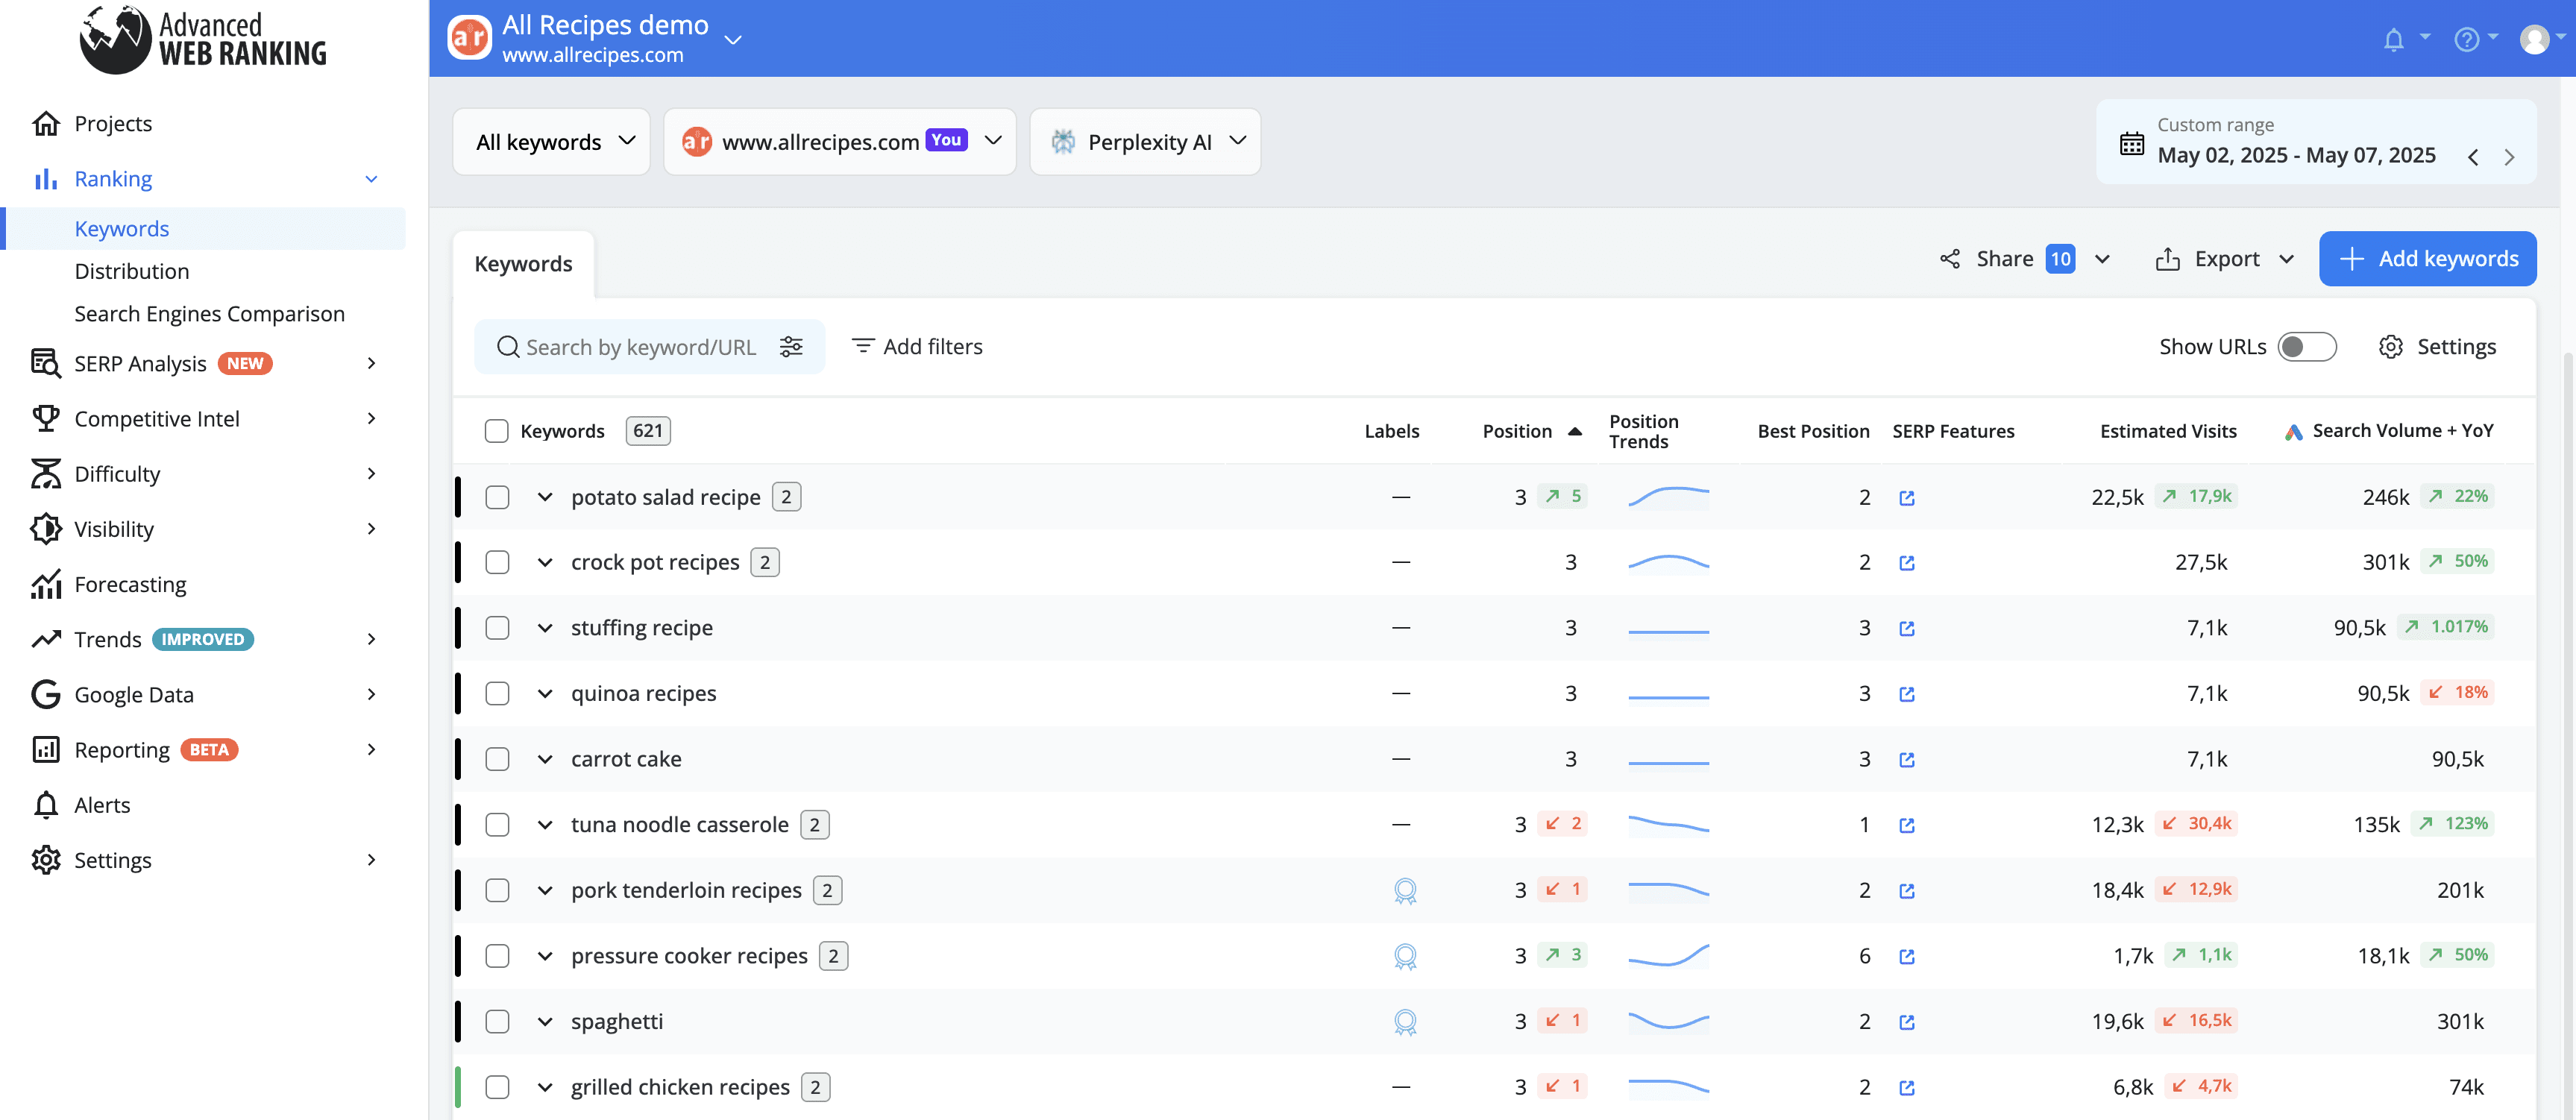
Task: Click the Add filters button
Action: 917,346
